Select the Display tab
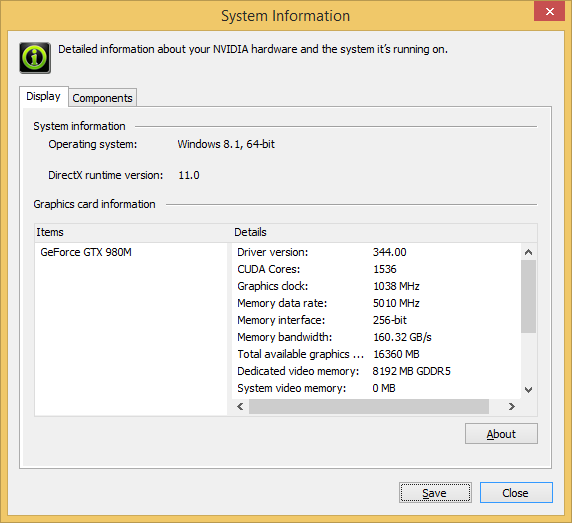Image resolution: width=572 pixels, height=523 pixels. coord(43,96)
